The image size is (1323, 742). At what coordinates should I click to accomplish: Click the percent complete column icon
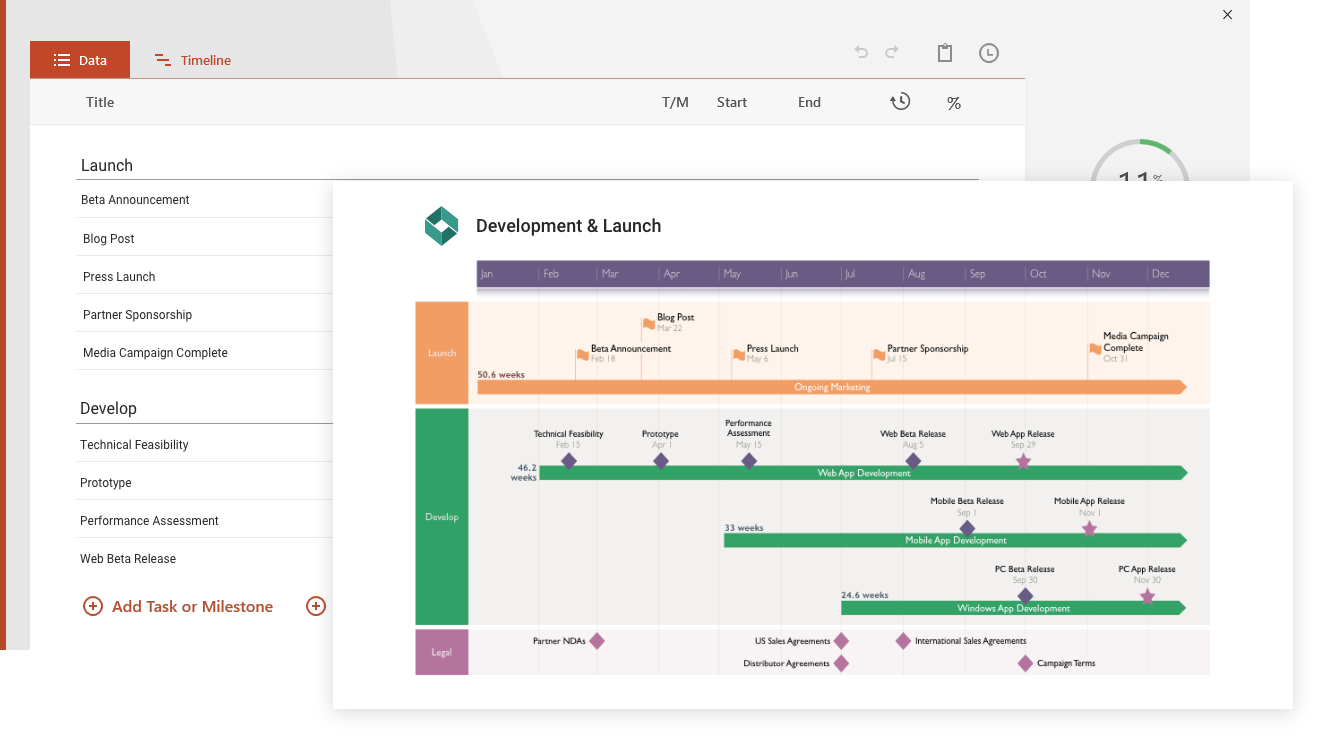click(954, 101)
